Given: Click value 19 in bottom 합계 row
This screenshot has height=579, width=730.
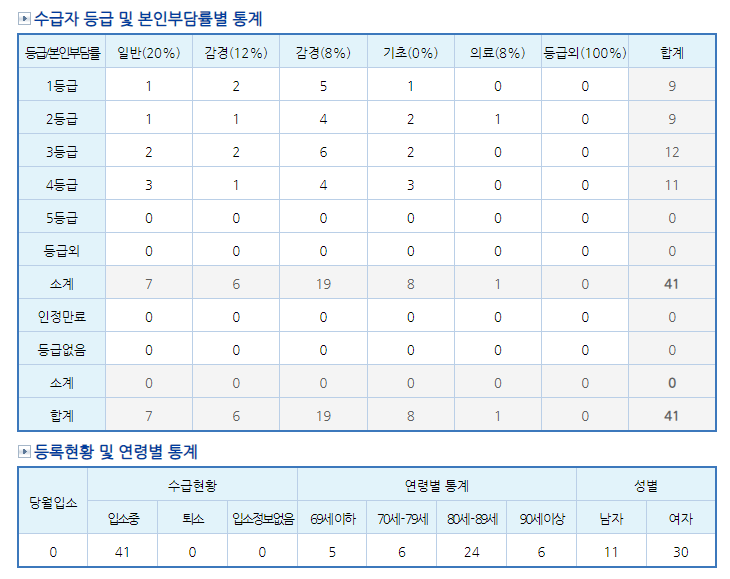Looking at the screenshot, I should (324, 417).
